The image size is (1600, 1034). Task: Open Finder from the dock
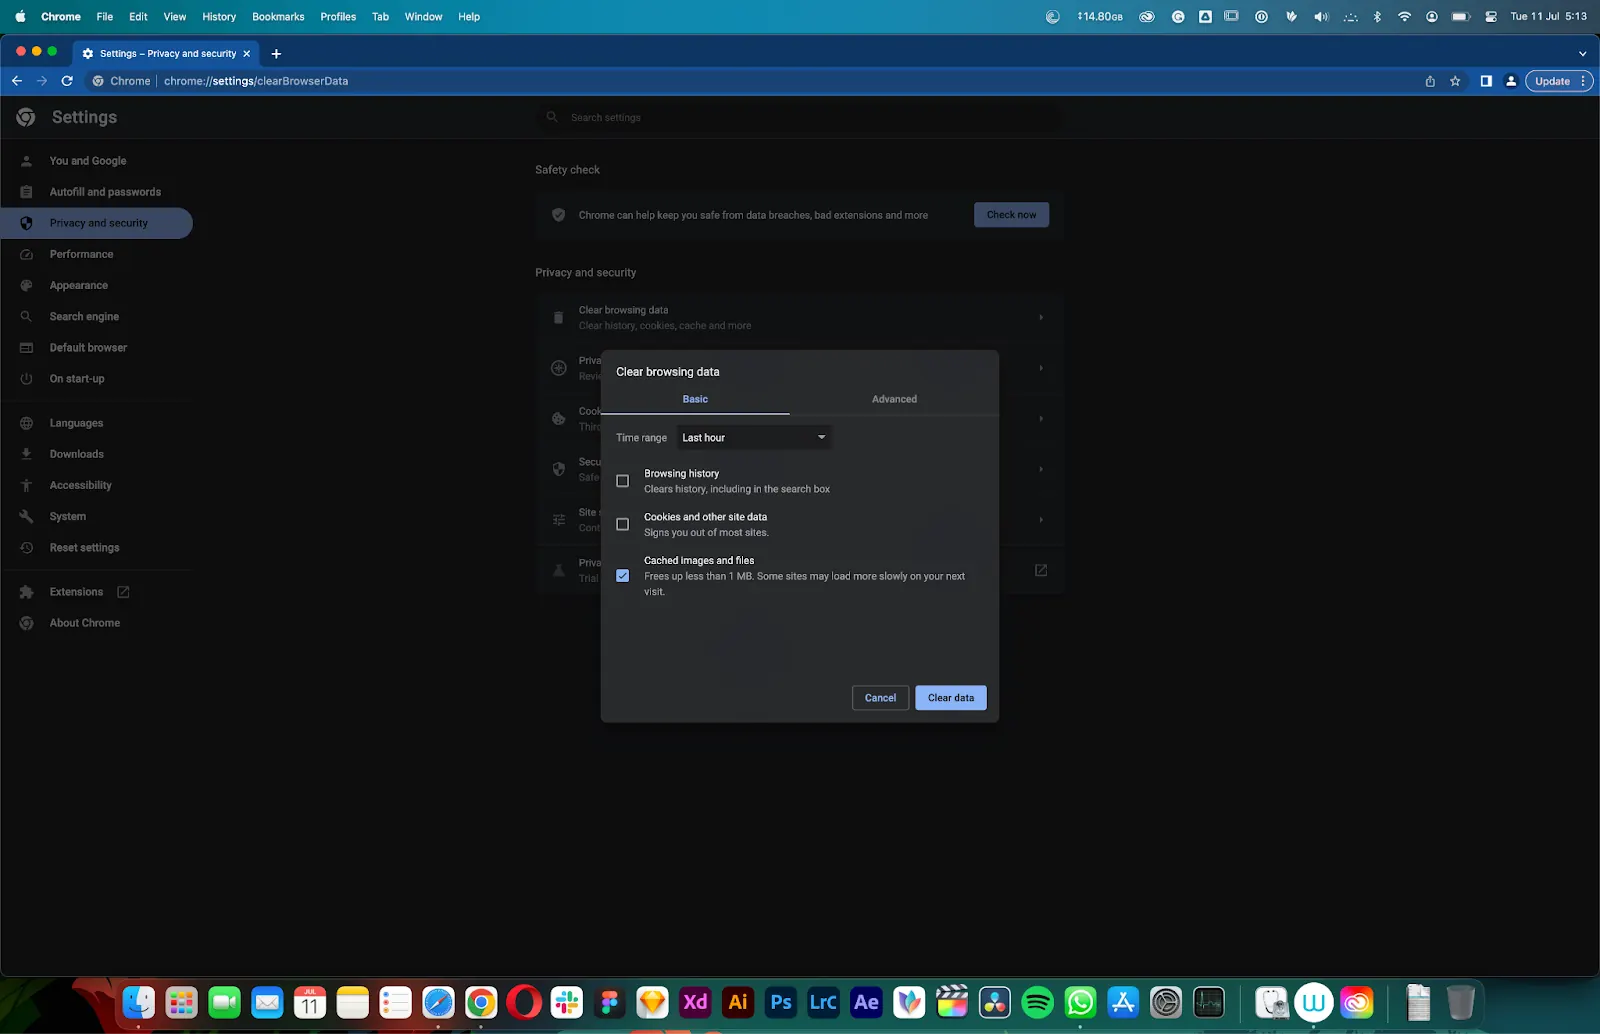(x=138, y=1002)
